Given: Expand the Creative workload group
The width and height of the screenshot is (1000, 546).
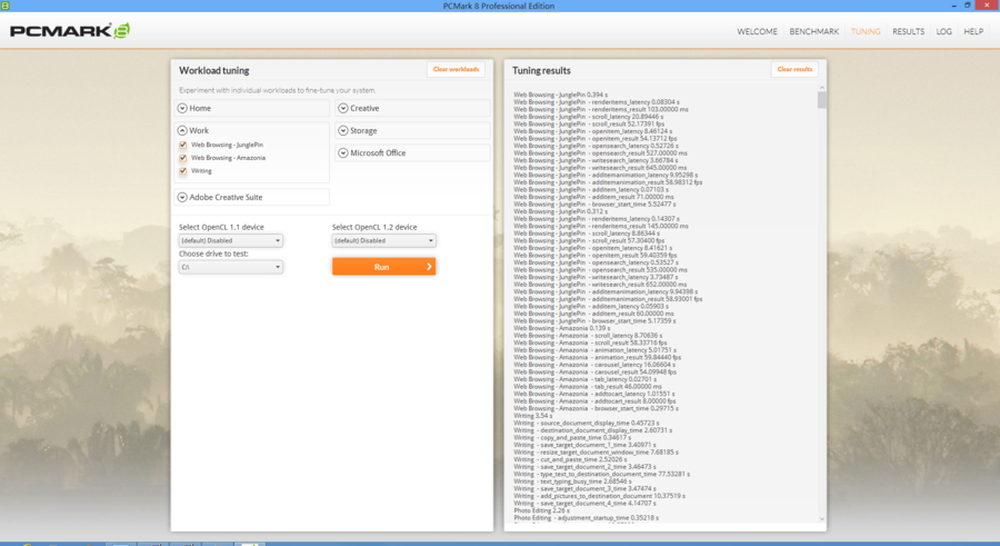Looking at the screenshot, I should (x=413, y=108).
